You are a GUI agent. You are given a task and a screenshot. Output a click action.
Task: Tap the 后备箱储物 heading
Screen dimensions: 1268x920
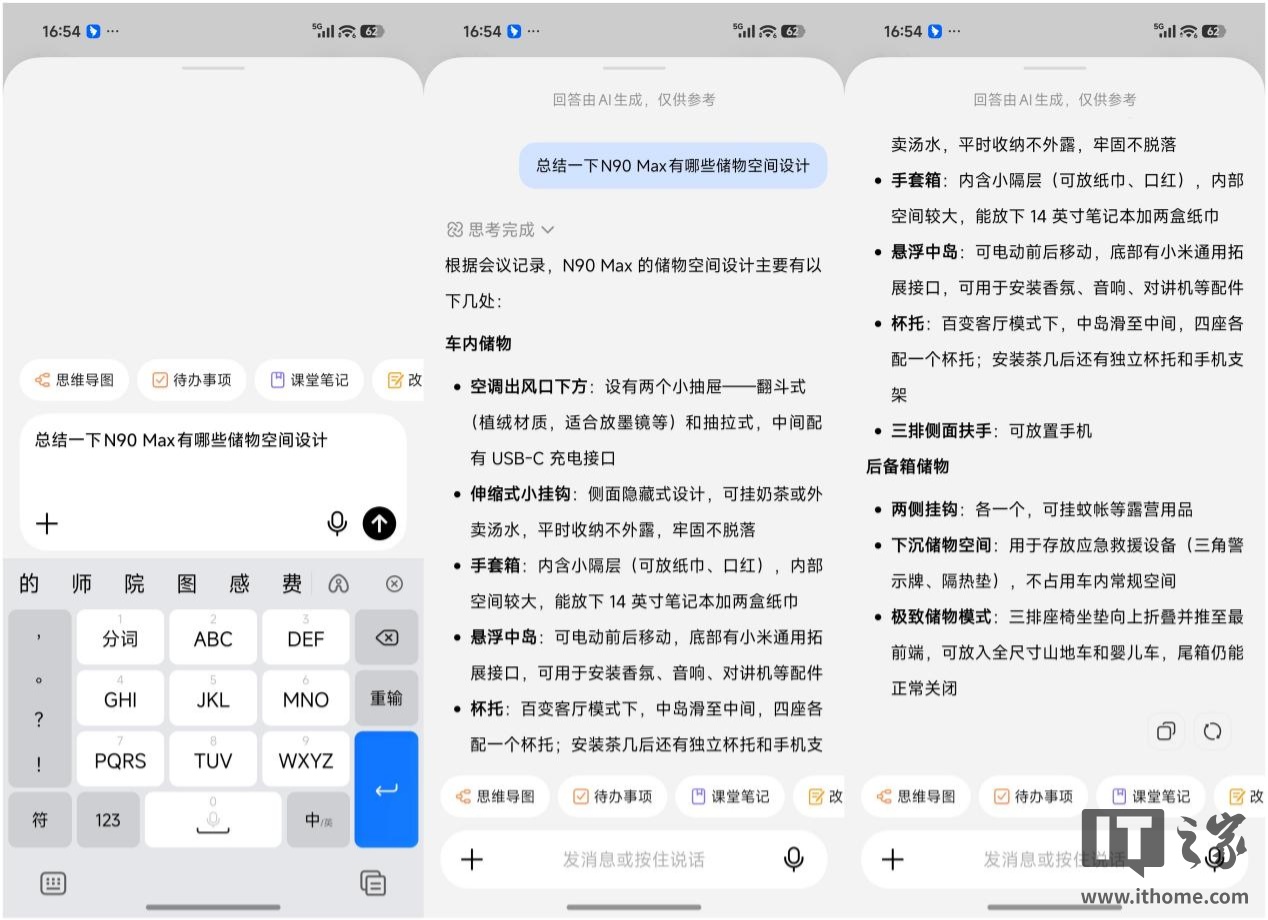click(907, 466)
